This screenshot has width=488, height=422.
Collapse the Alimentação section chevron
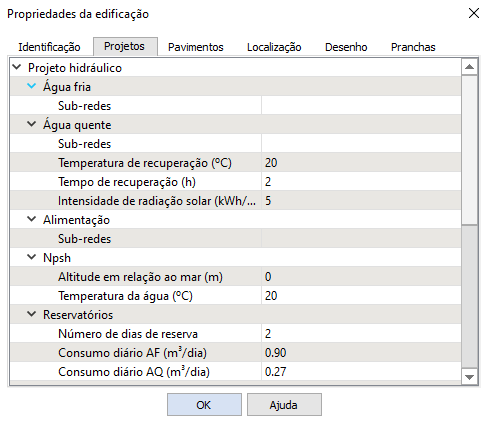tap(31, 219)
